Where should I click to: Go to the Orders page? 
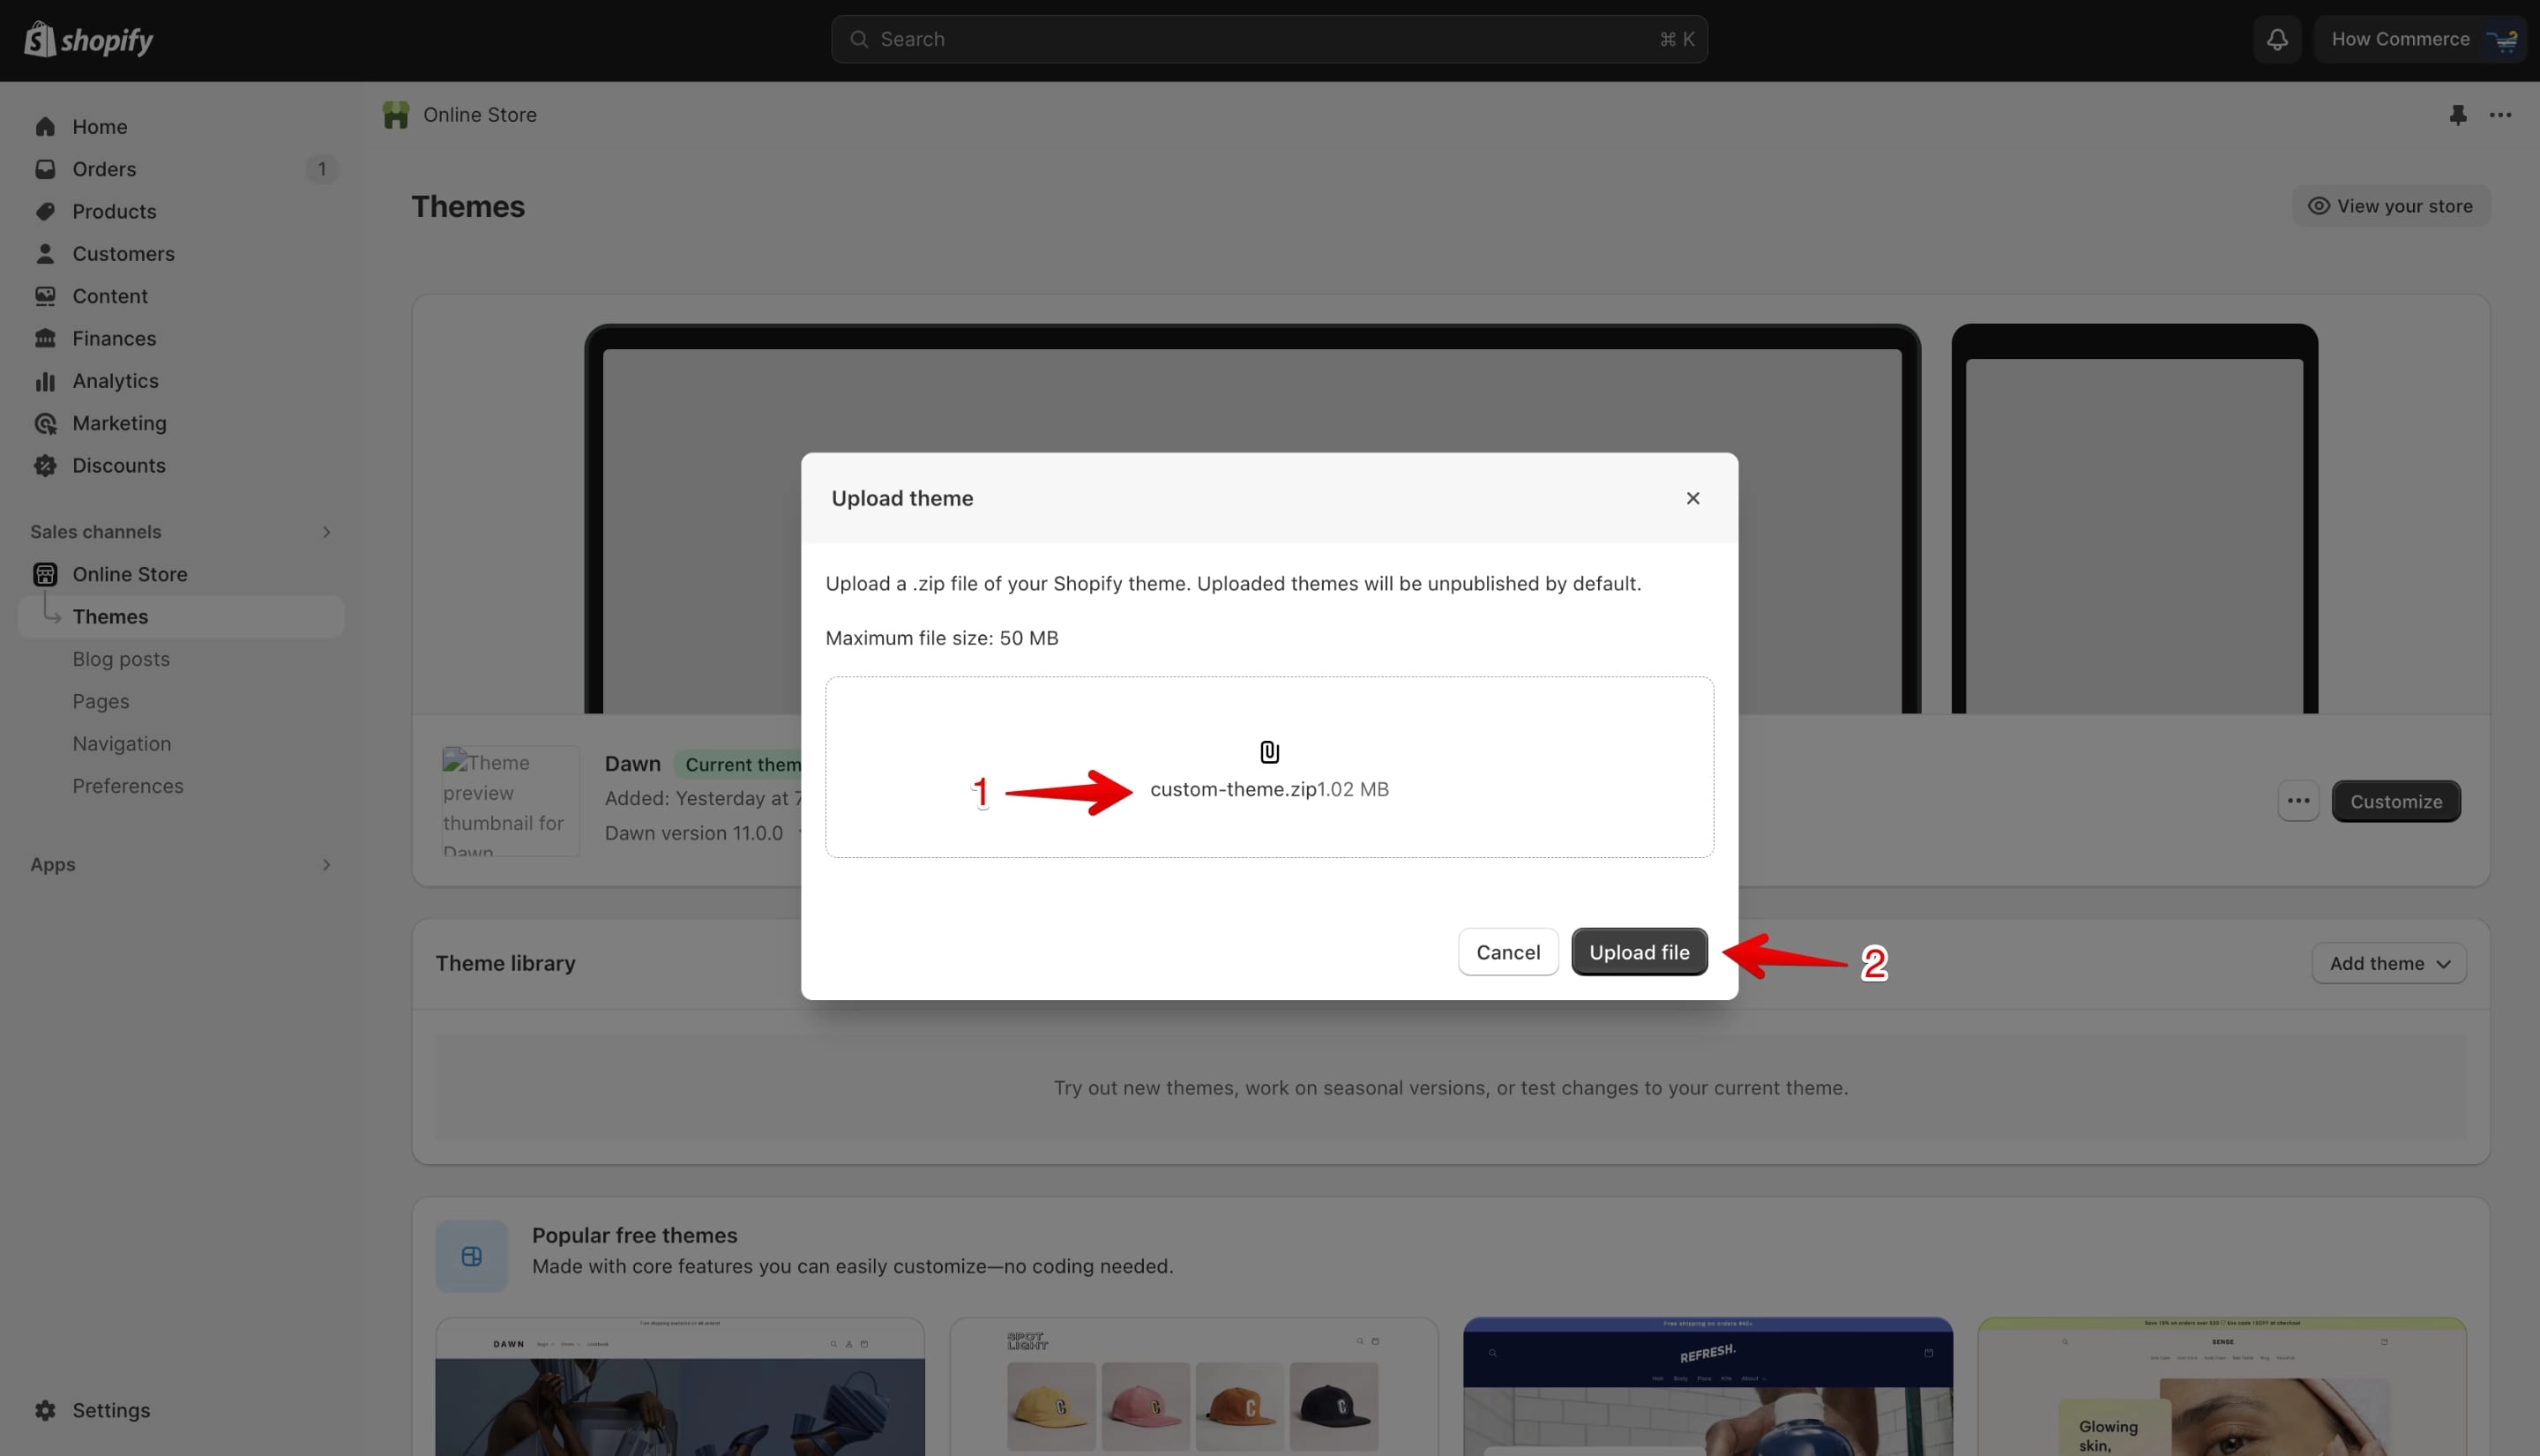click(x=181, y=169)
